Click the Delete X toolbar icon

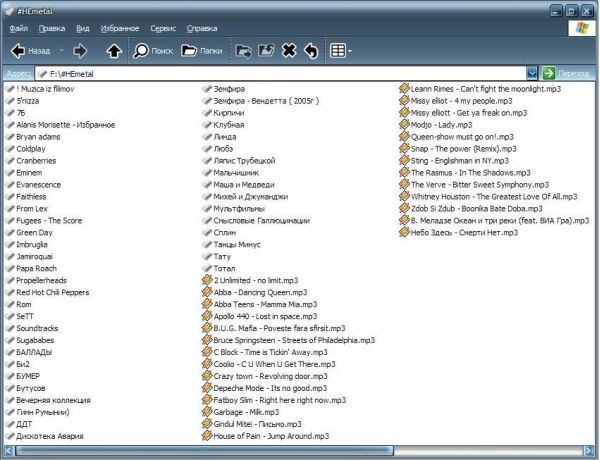[289, 51]
